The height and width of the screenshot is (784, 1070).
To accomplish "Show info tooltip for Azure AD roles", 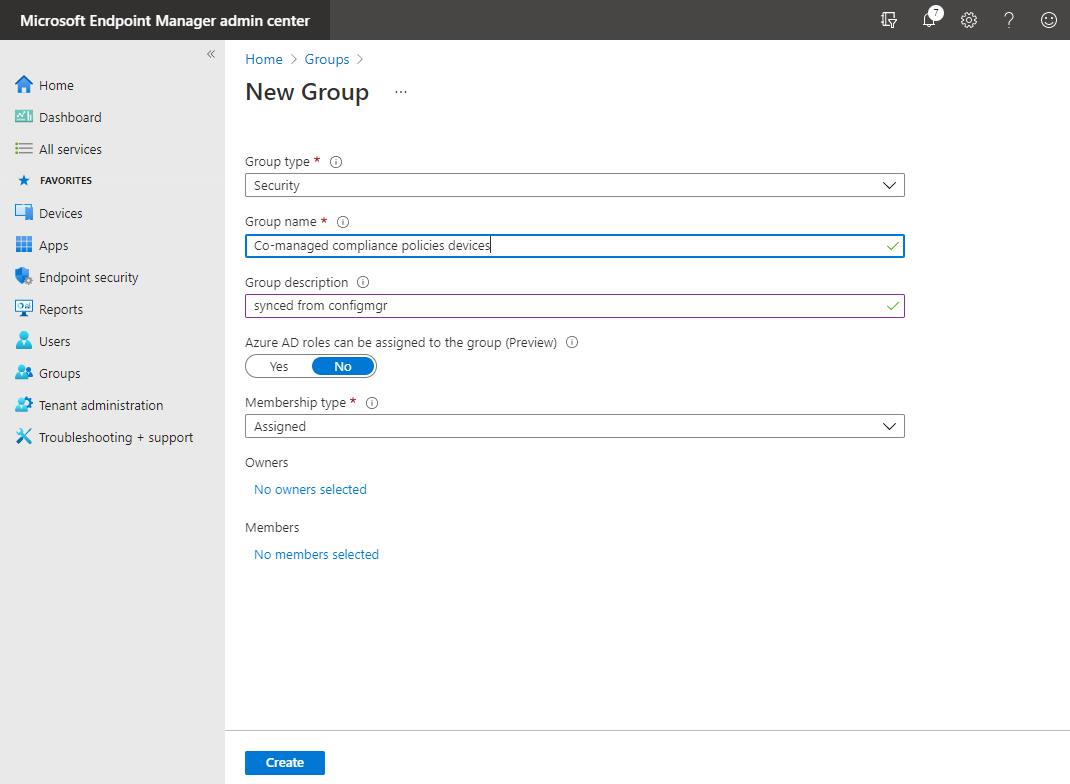I will pos(573,342).
